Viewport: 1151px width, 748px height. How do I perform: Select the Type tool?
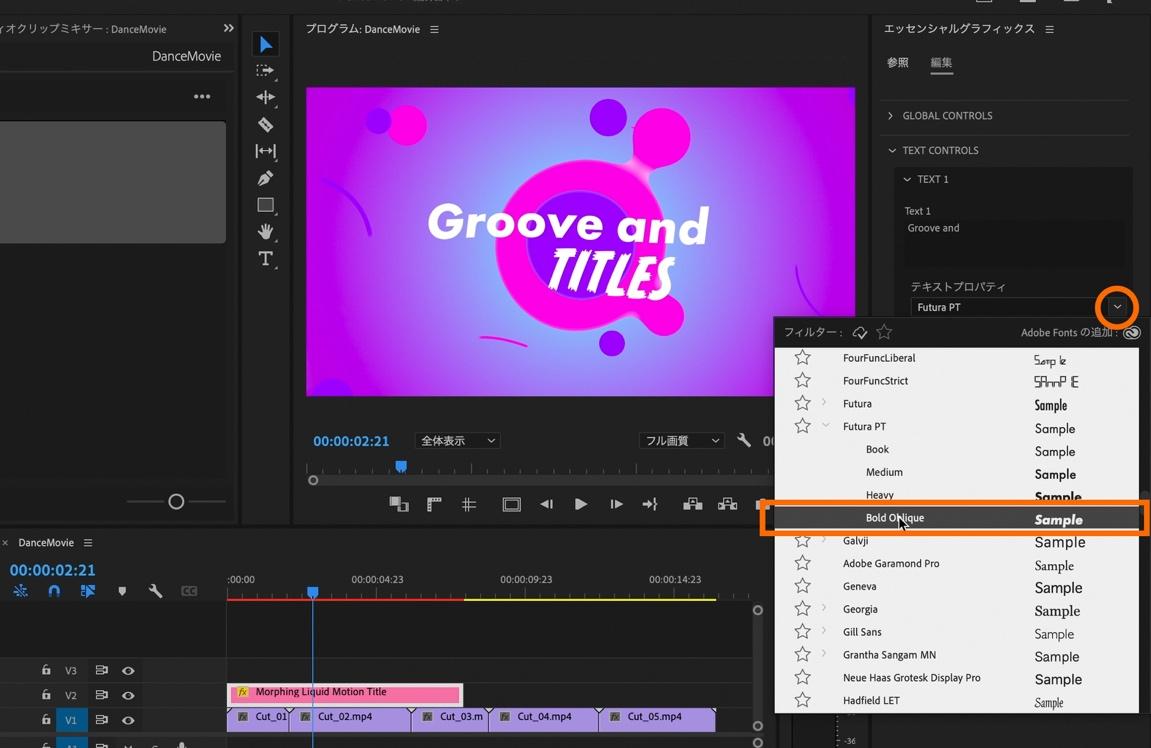click(265, 258)
